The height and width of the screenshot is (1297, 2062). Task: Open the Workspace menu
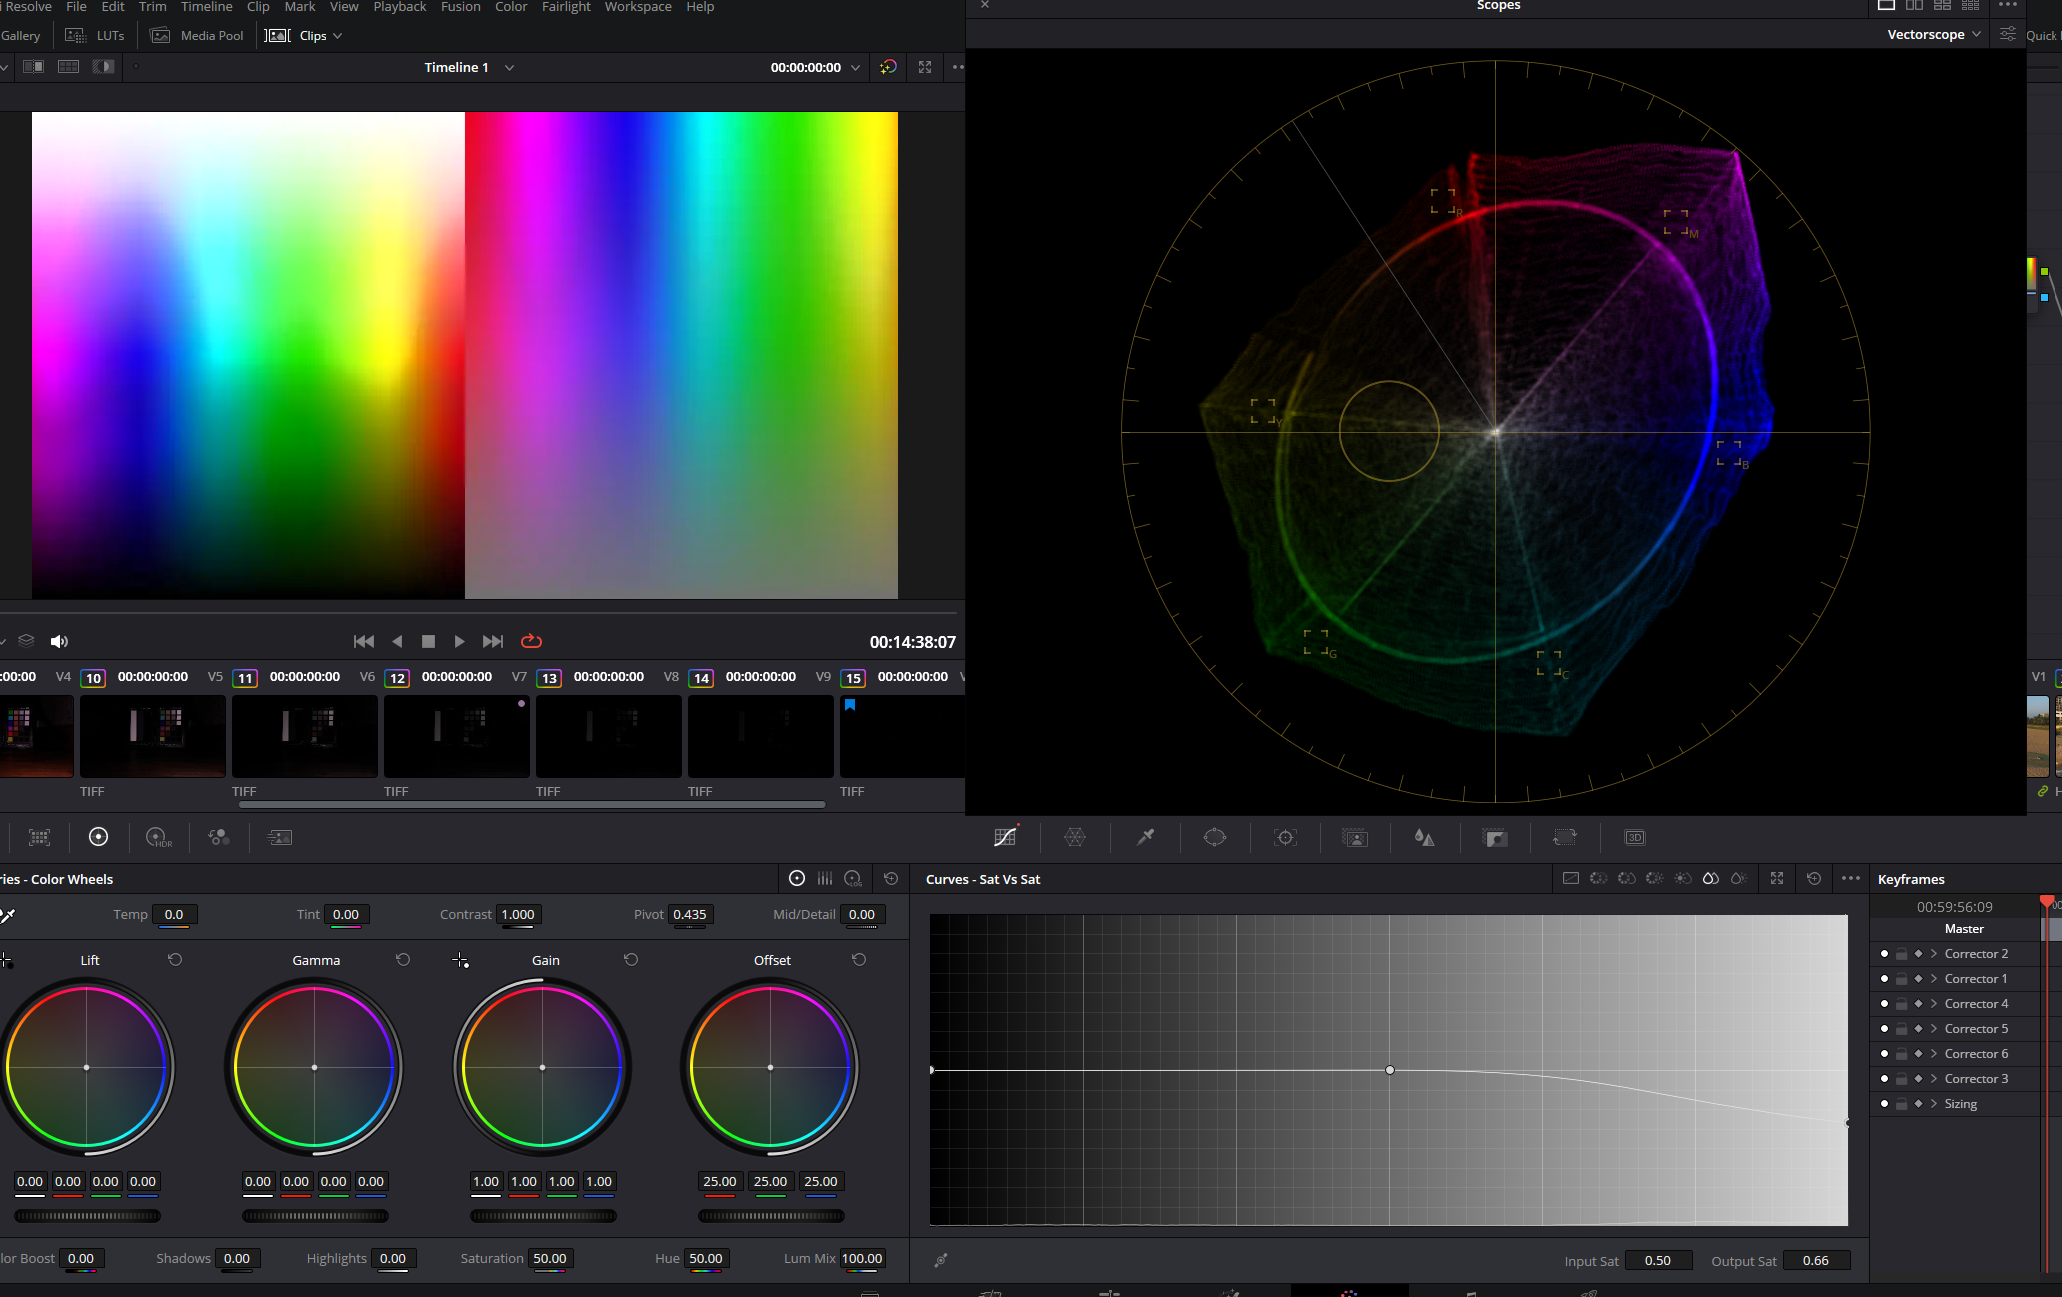coord(638,7)
